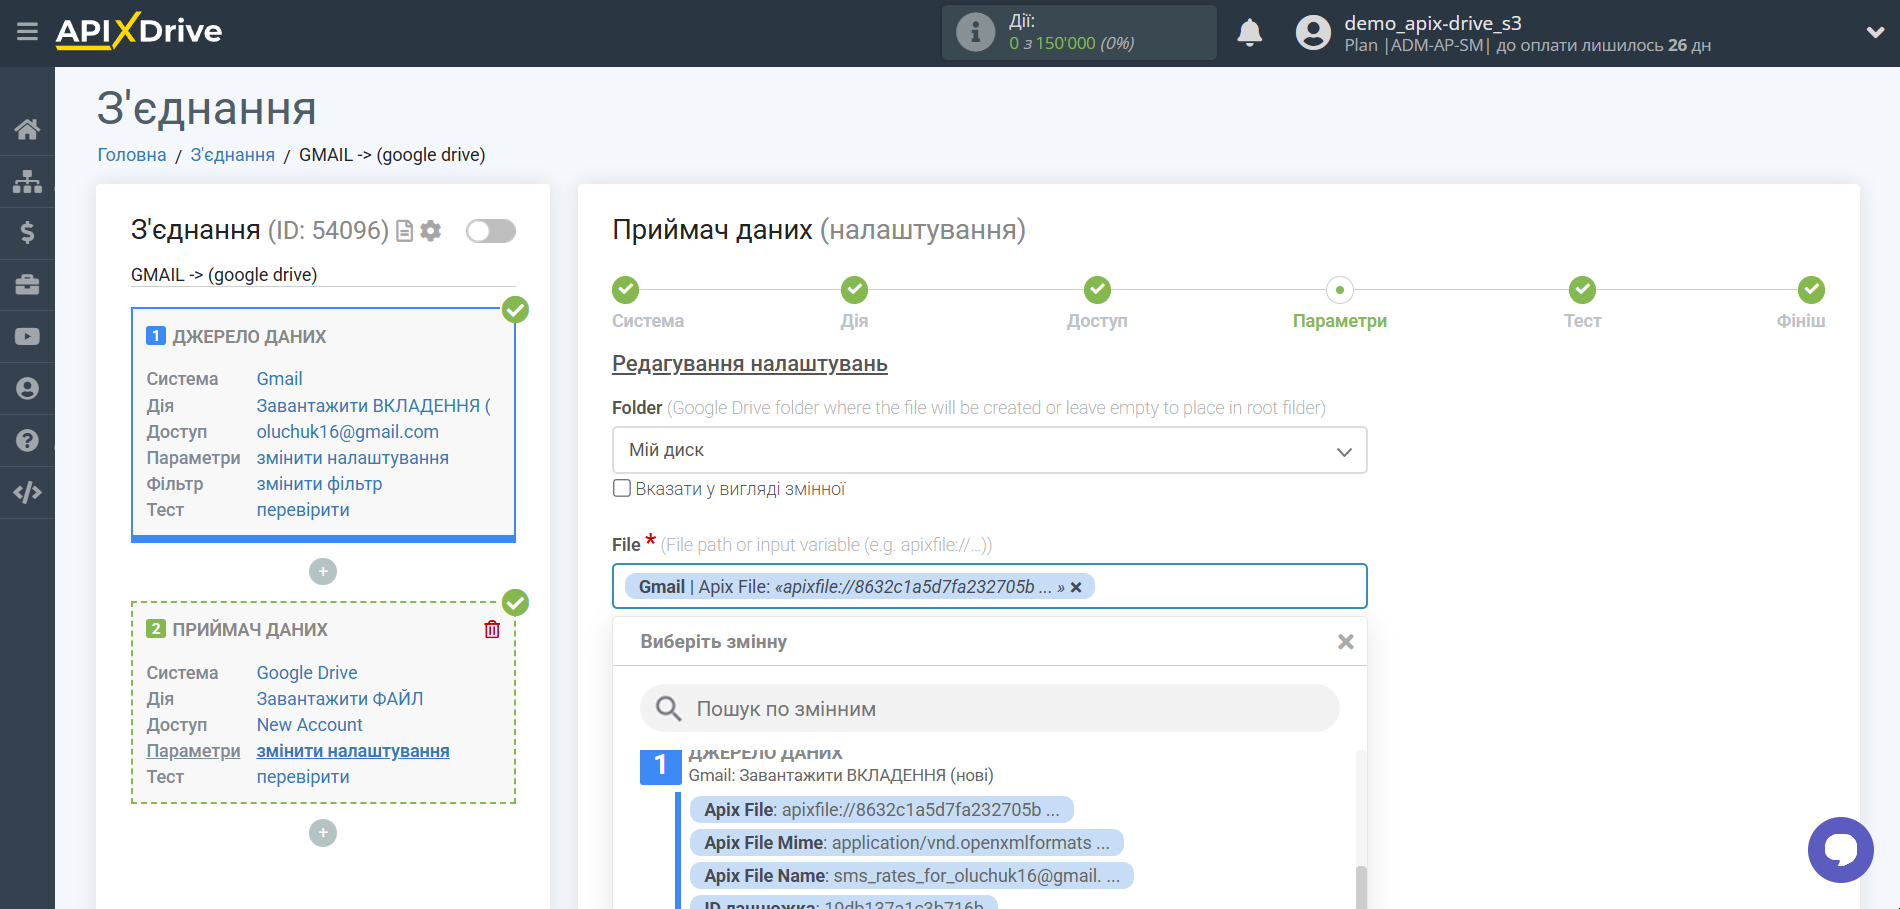
Task: Click source змінити налаштування link
Action: point(353,458)
